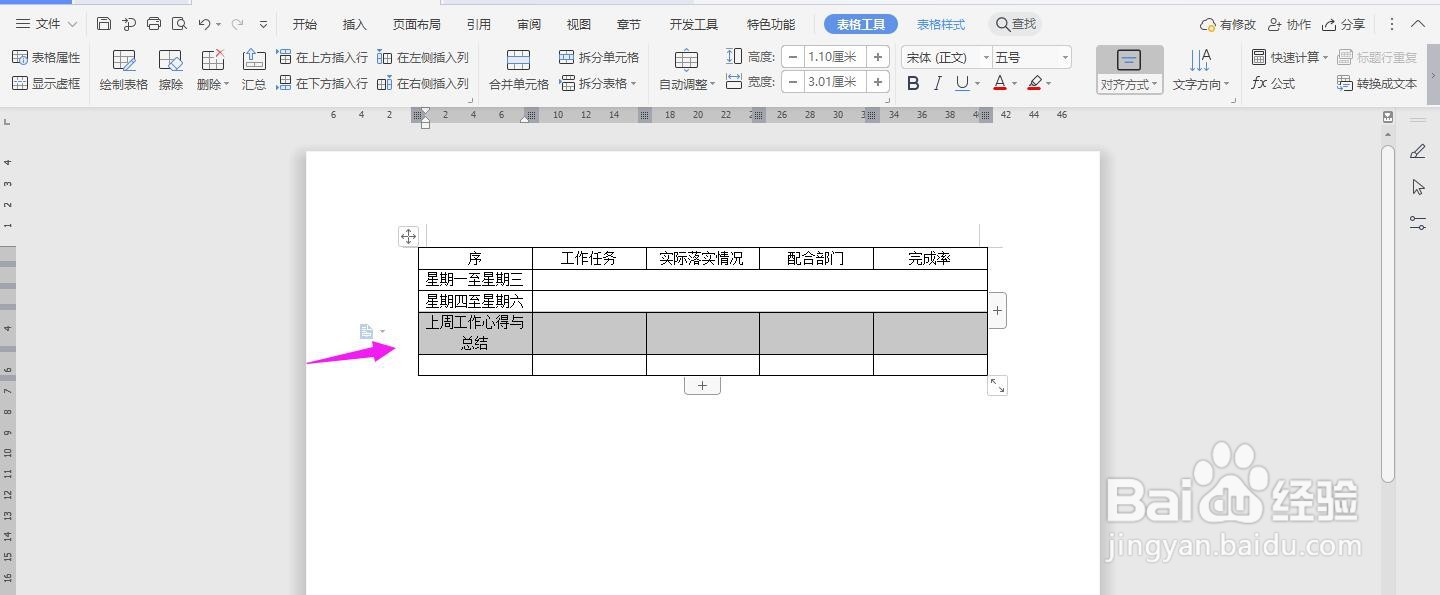Switch to the 插入 tab
The image size is (1440, 595).
click(354, 24)
